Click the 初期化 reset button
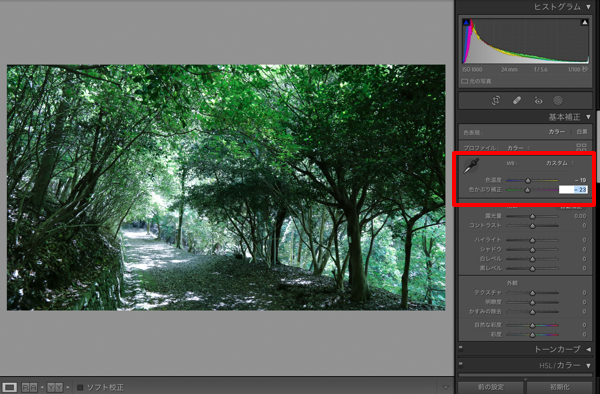The height and width of the screenshot is (394, 600). point(559,387)
